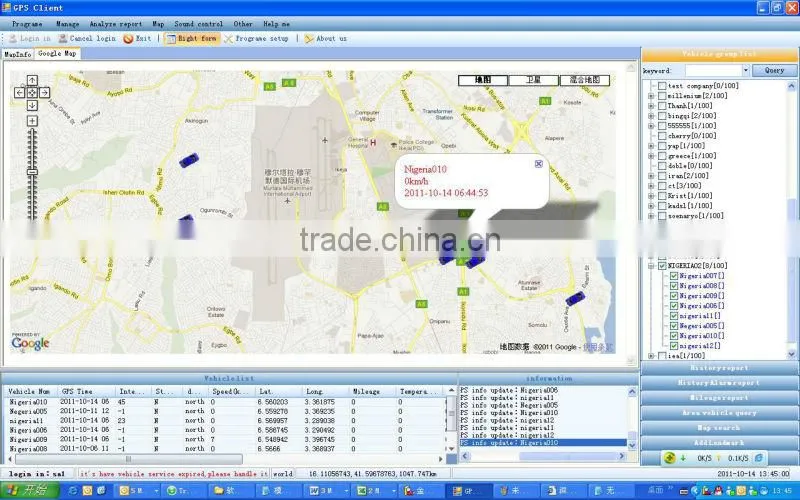
Task: Collapse the NIGERIA02 tree node
Action: (651, 265)
